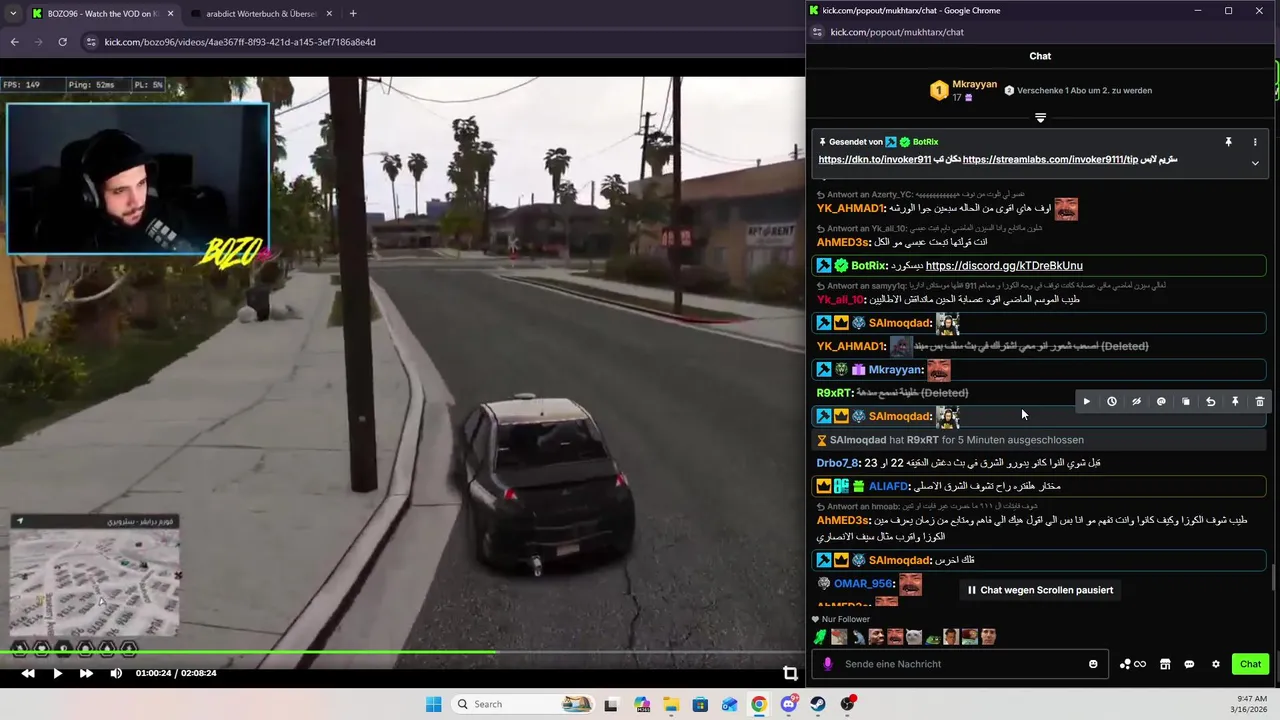Open Chrome from the taskbar
Image resolution: width=1280 pixels, height=720 pixels.
tap(759, 704)
